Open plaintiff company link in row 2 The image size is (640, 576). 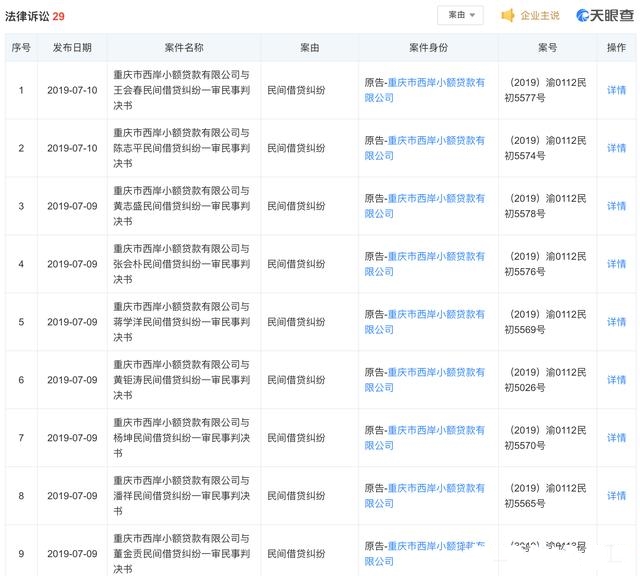tap(424, 148)
